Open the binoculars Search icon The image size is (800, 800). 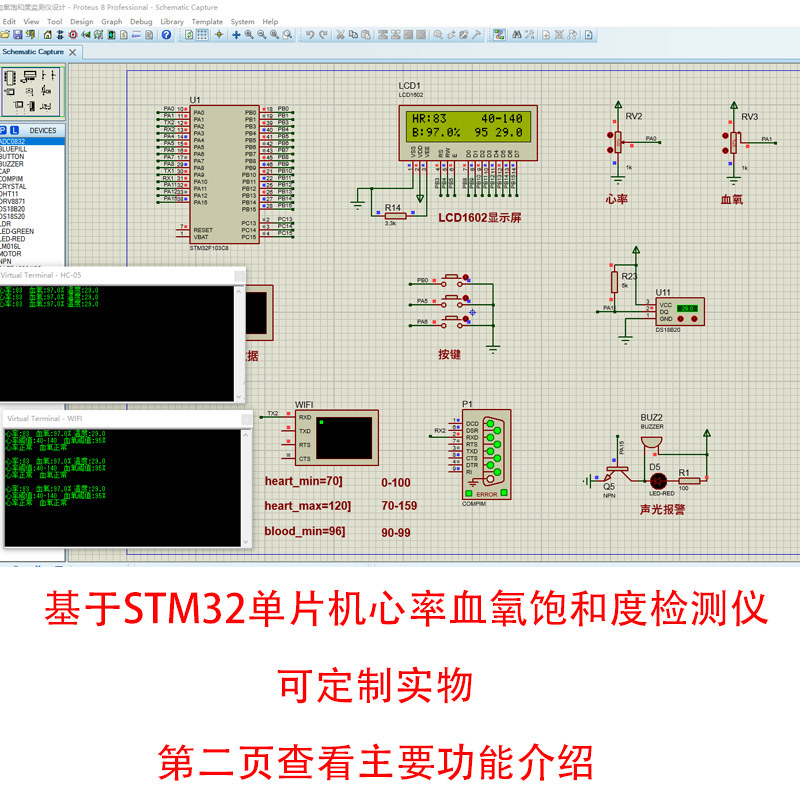(x=517, y=35)
